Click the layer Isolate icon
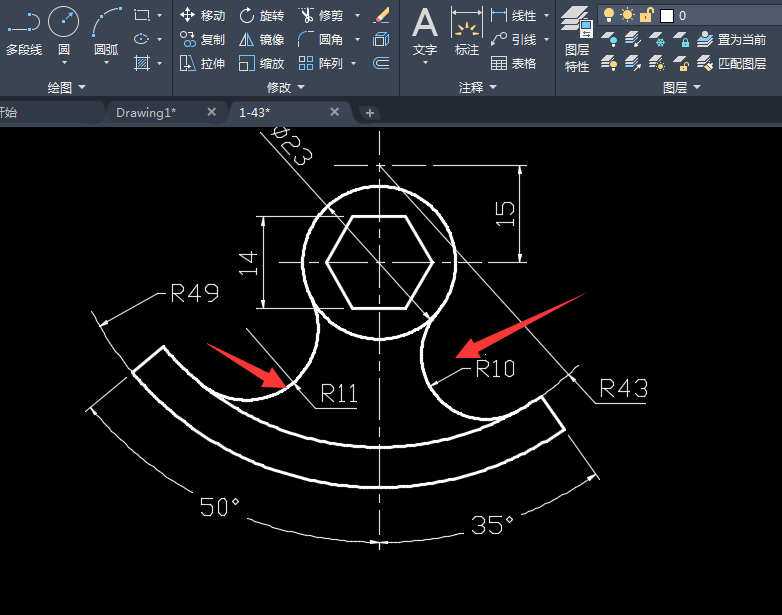The image size is (782, 615). click(x=633, y=39)
